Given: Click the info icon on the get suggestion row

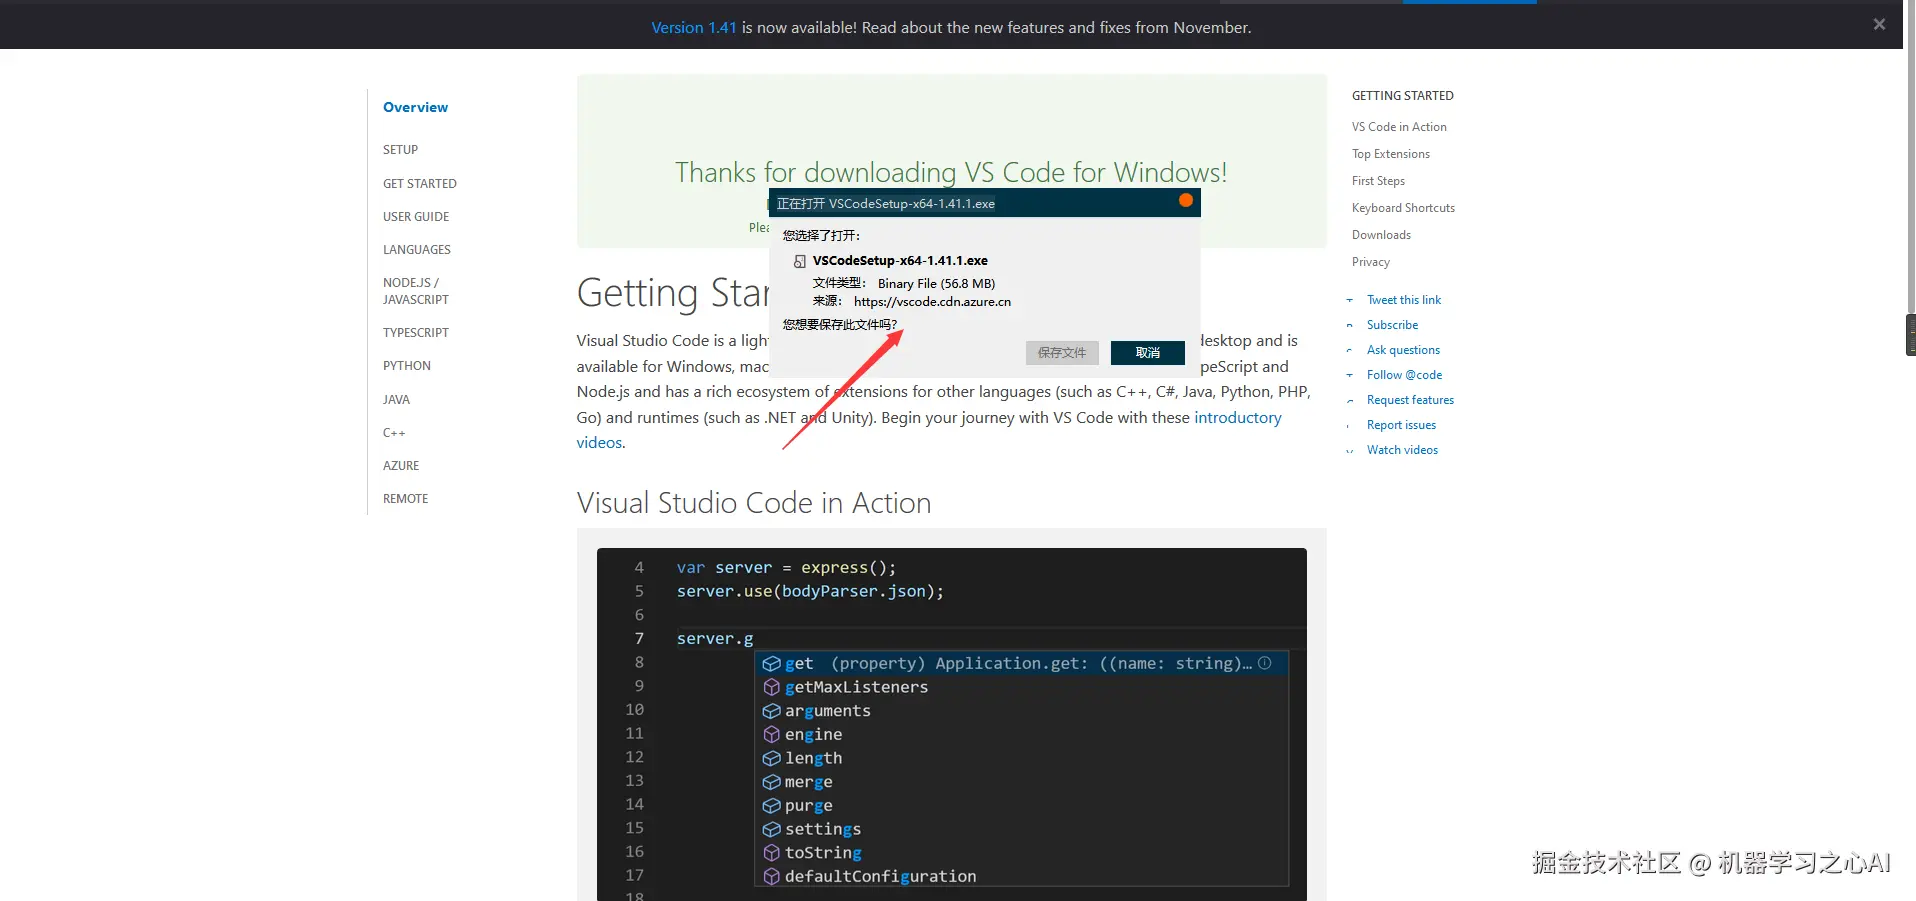Looking at the screenshot, I should pyautogui.click(x=1264, y=663).
